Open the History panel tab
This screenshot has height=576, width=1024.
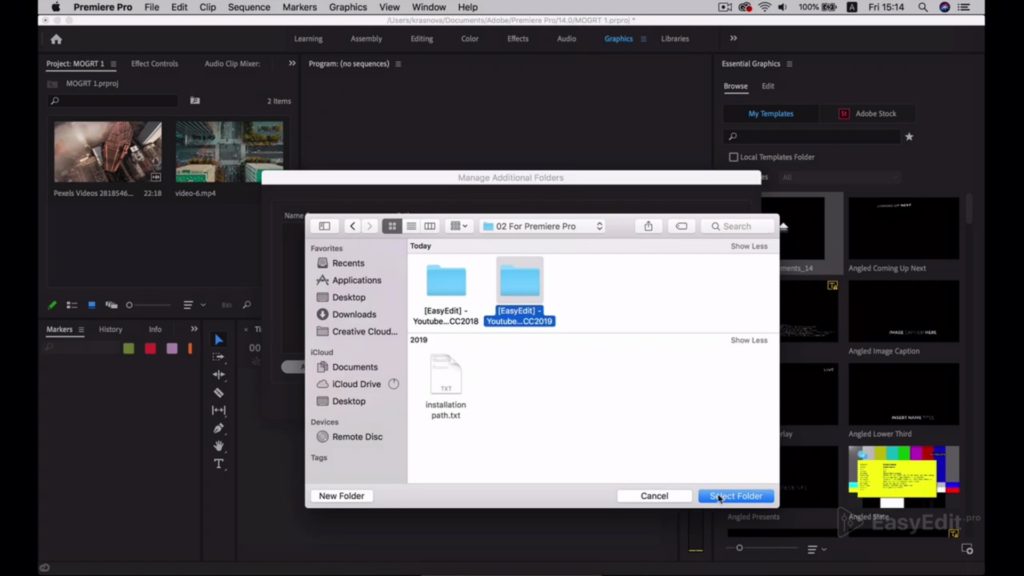click(x=110, y=329)
